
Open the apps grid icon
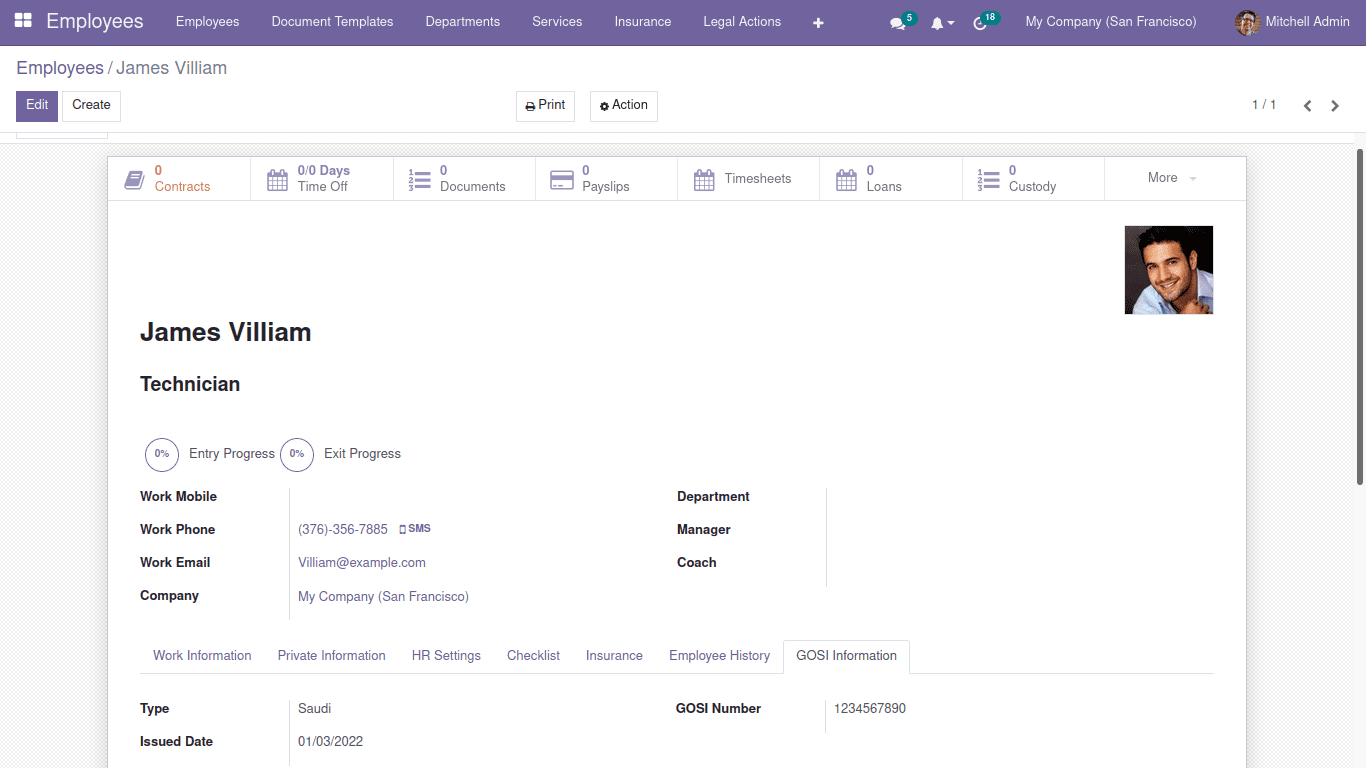tap(22, 21)
